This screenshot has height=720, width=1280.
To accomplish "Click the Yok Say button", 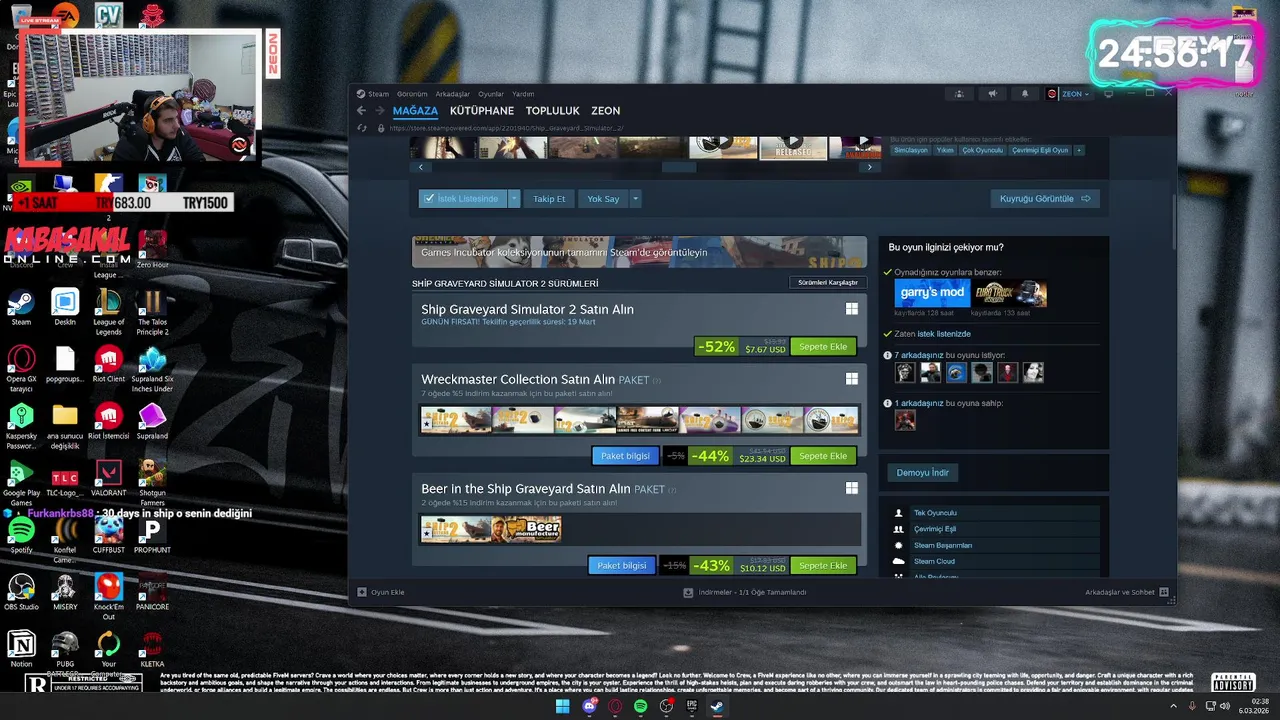I will [603, 199].
